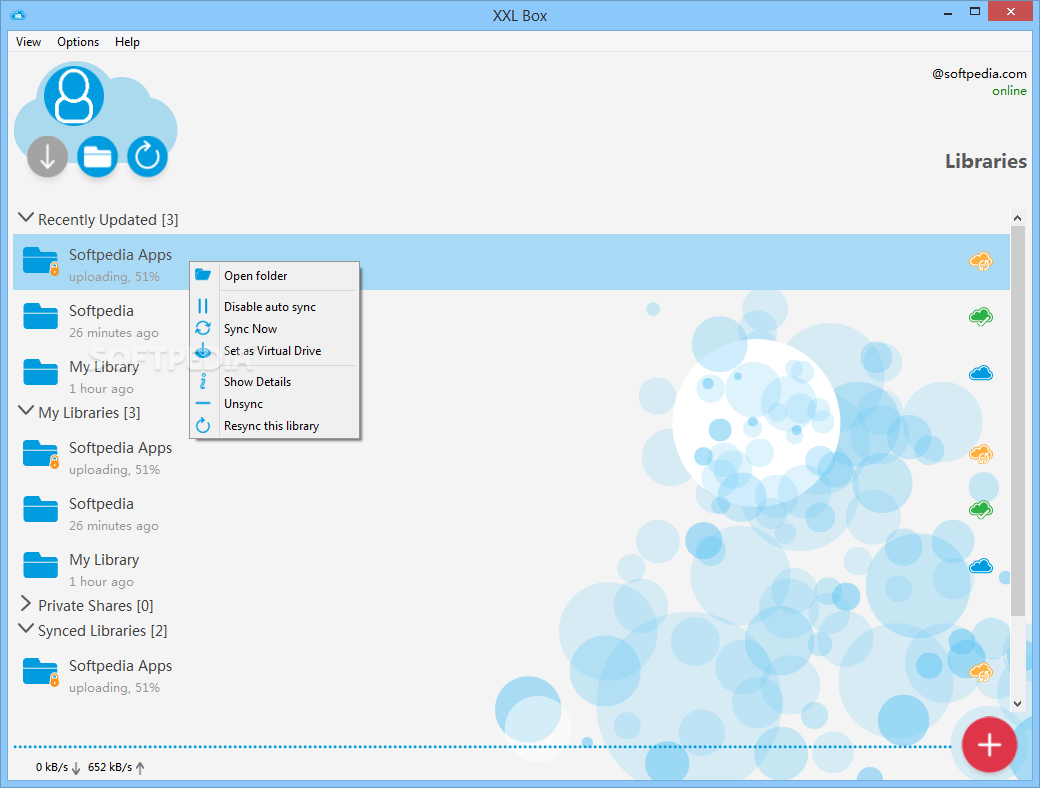Click the circular refresh round button
The width and height of the screenshot is (1040, 788).
[147, 157]
